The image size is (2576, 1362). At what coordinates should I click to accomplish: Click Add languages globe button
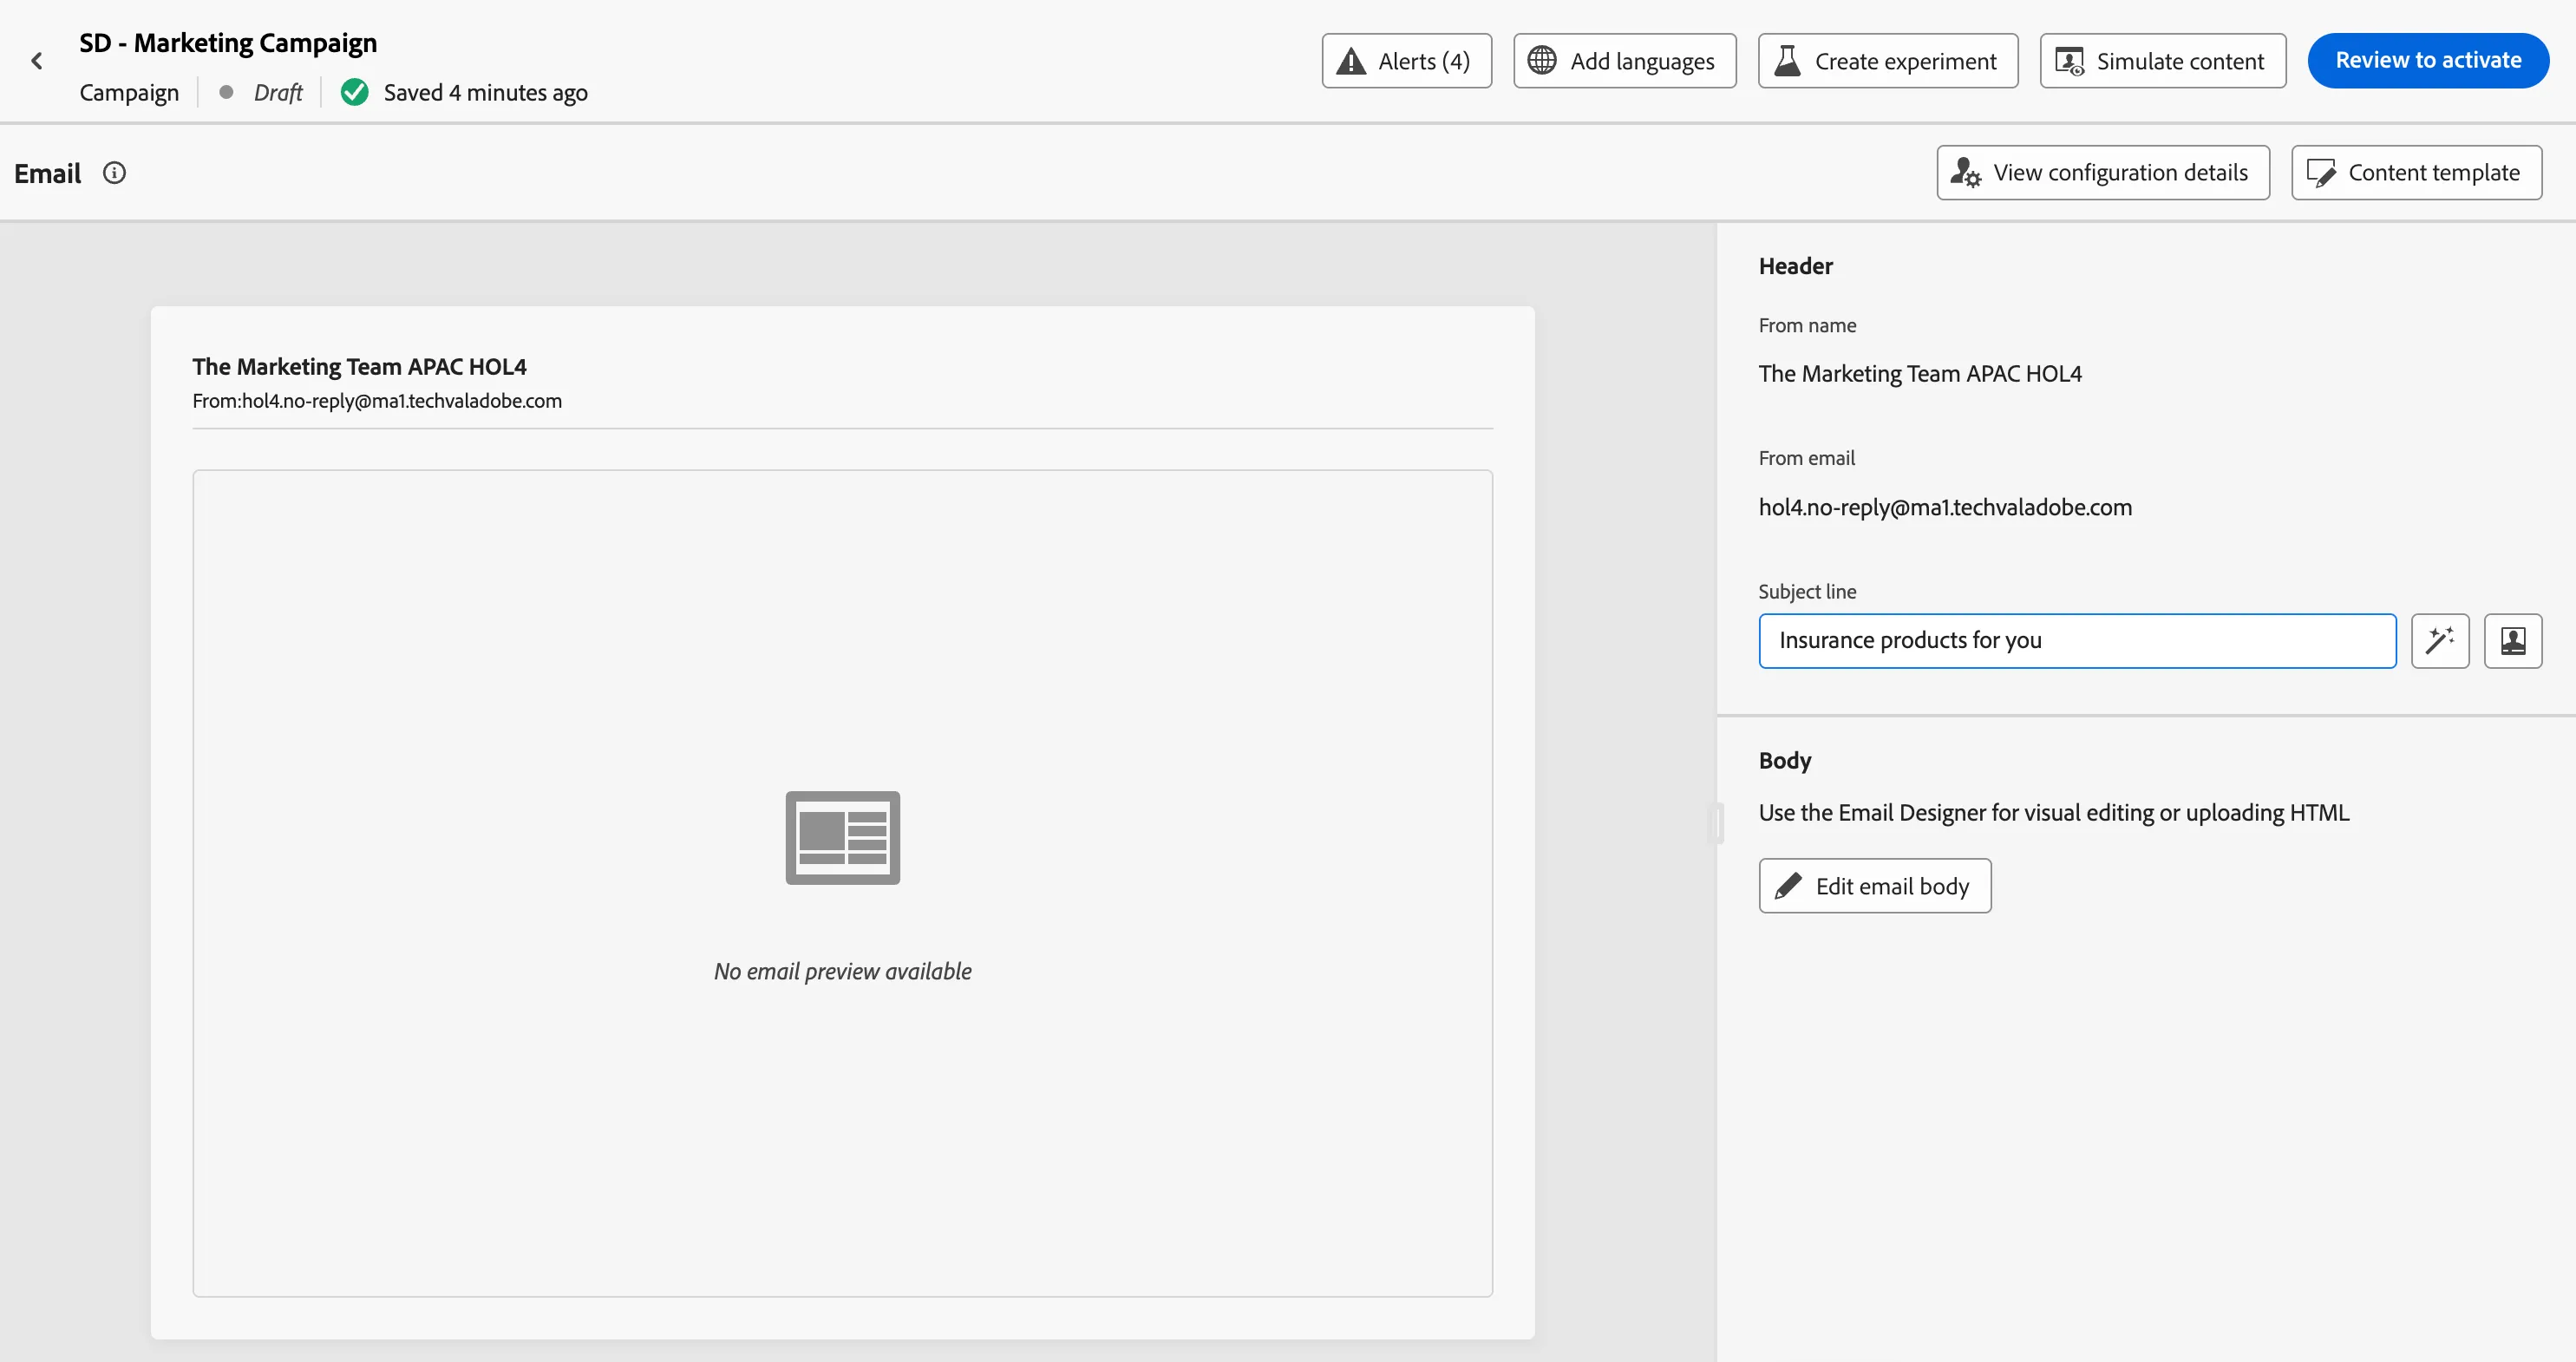click(1624, 61)
